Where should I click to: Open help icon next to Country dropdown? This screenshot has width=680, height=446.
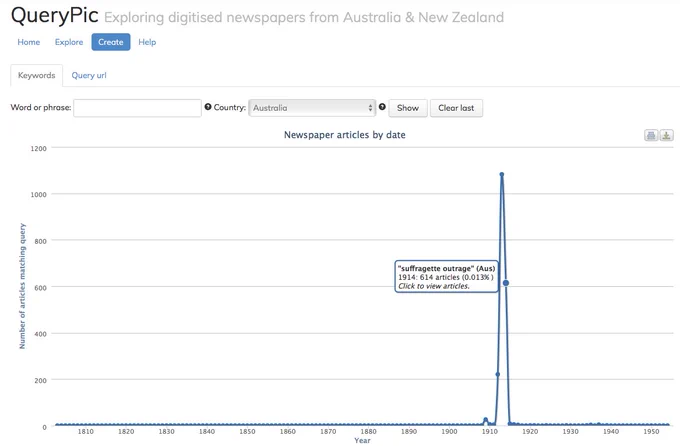click(x=382, y=107)
